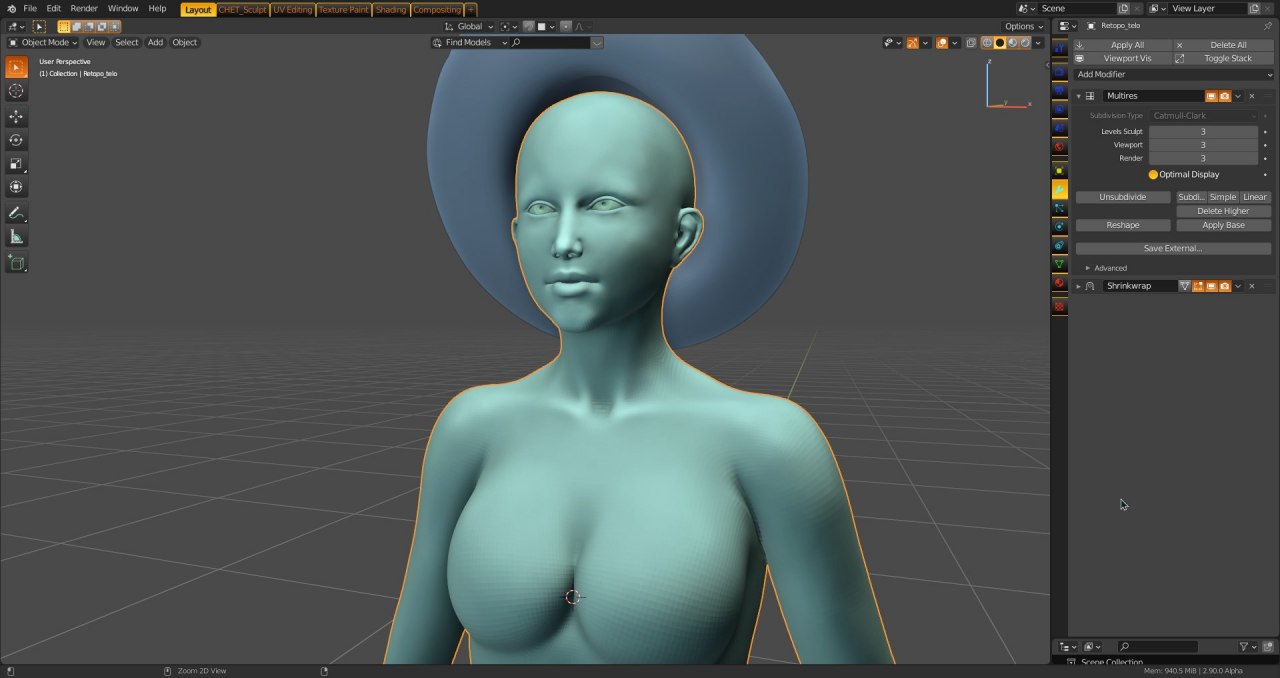Switch to the UV Editing workspace tab

(x=293, y=10)
